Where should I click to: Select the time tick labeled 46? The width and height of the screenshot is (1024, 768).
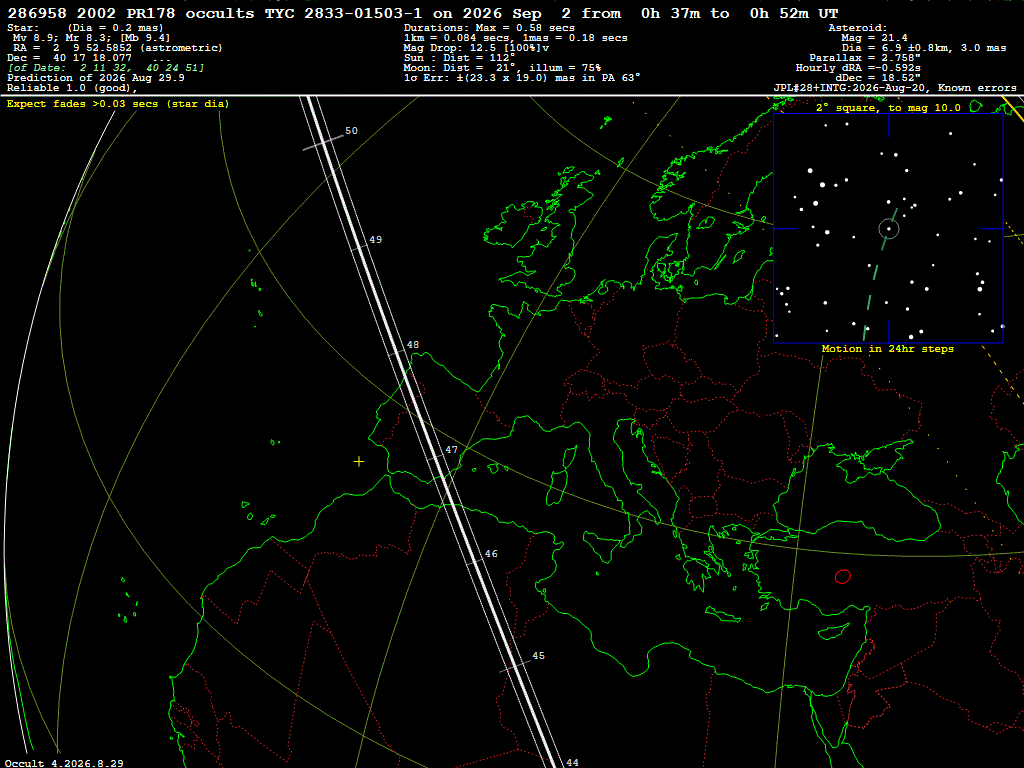coord(491,554)
